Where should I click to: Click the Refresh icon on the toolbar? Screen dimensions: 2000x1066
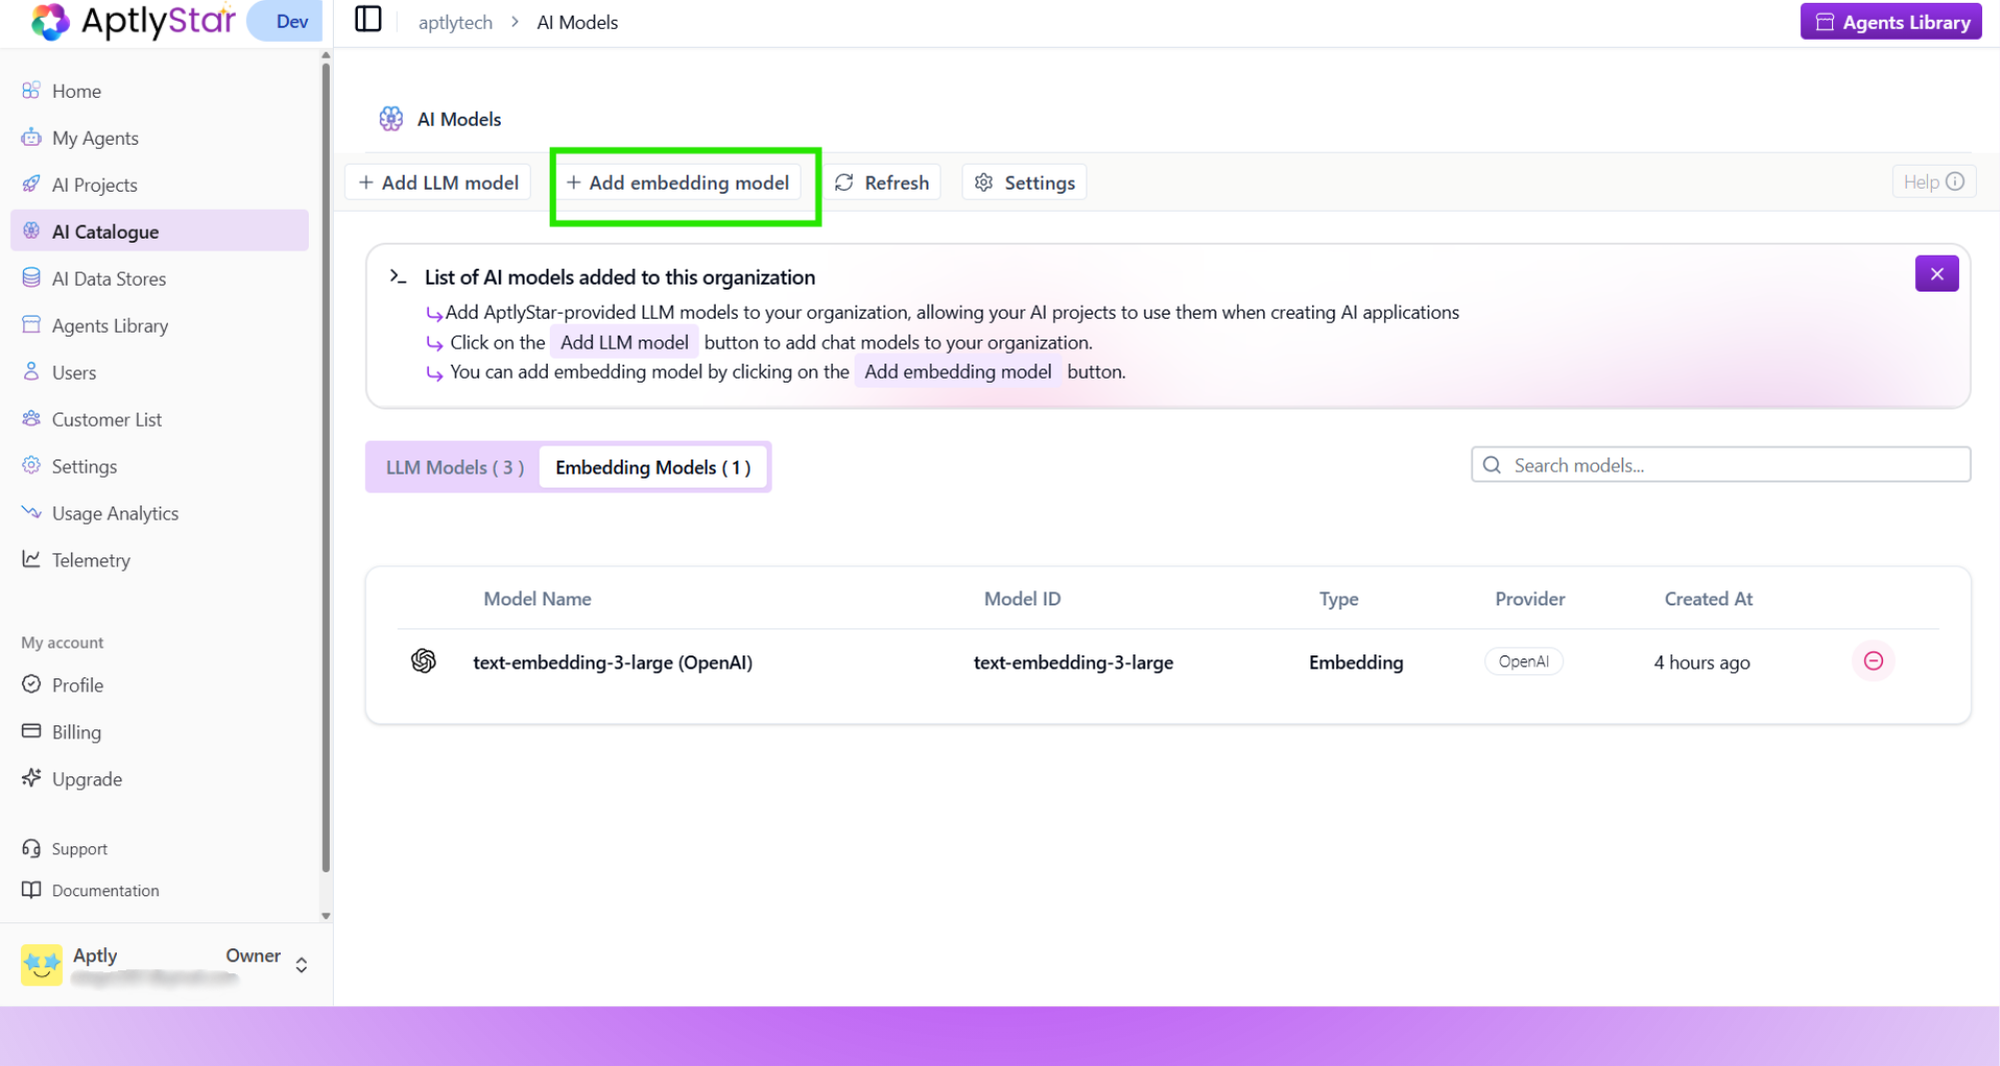click(x=846, y=182)
